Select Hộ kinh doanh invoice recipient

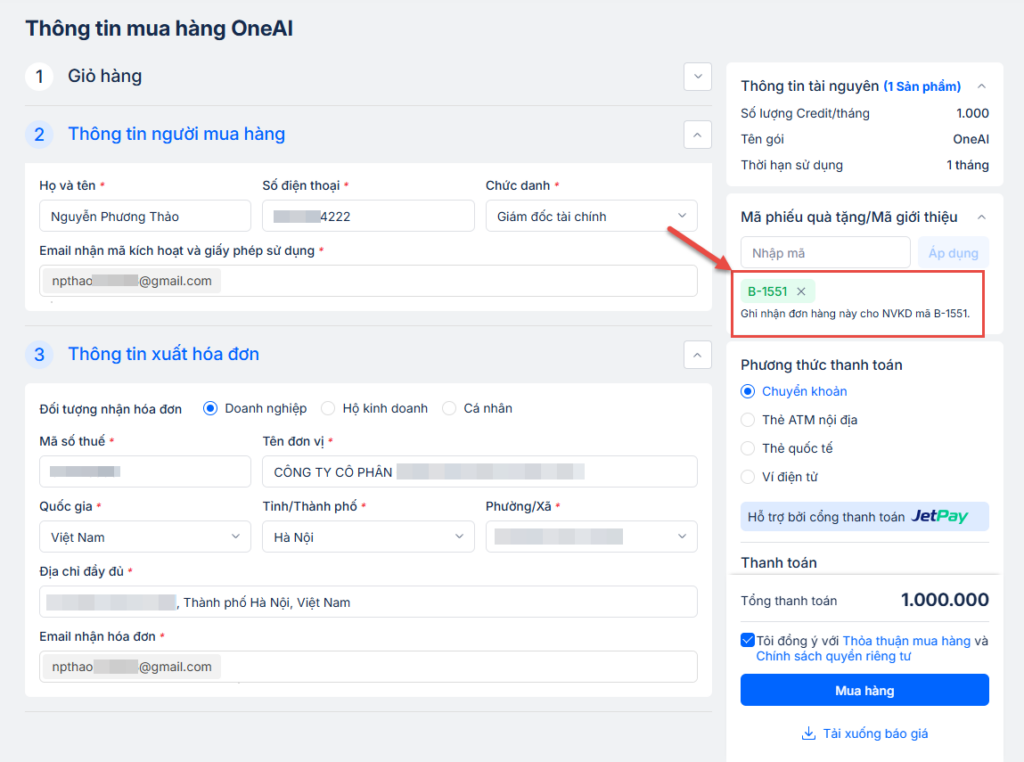328,408
